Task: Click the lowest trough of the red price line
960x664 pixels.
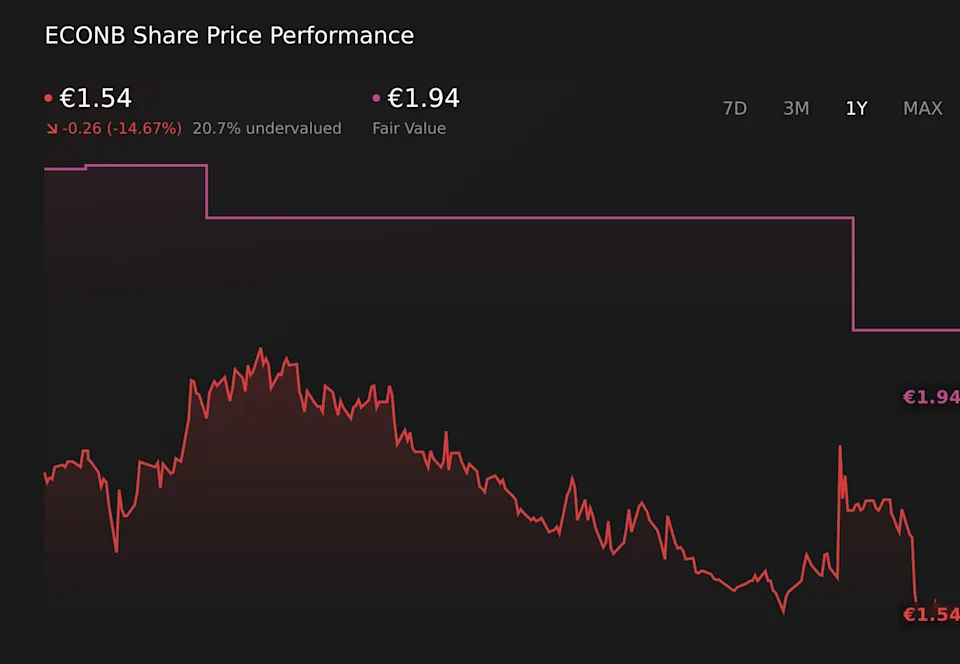Action: pos(783,611)
